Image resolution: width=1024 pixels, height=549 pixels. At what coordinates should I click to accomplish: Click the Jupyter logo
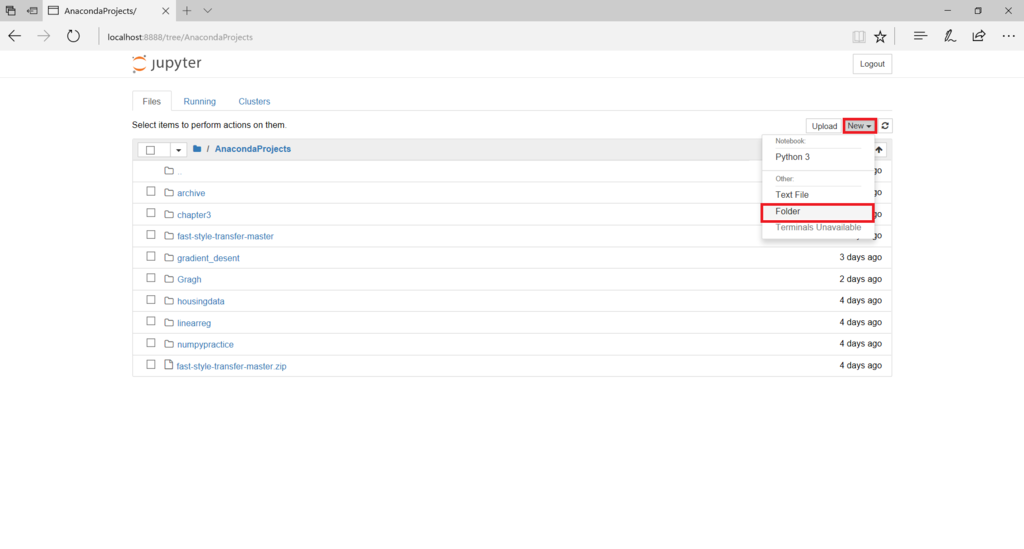167,63
